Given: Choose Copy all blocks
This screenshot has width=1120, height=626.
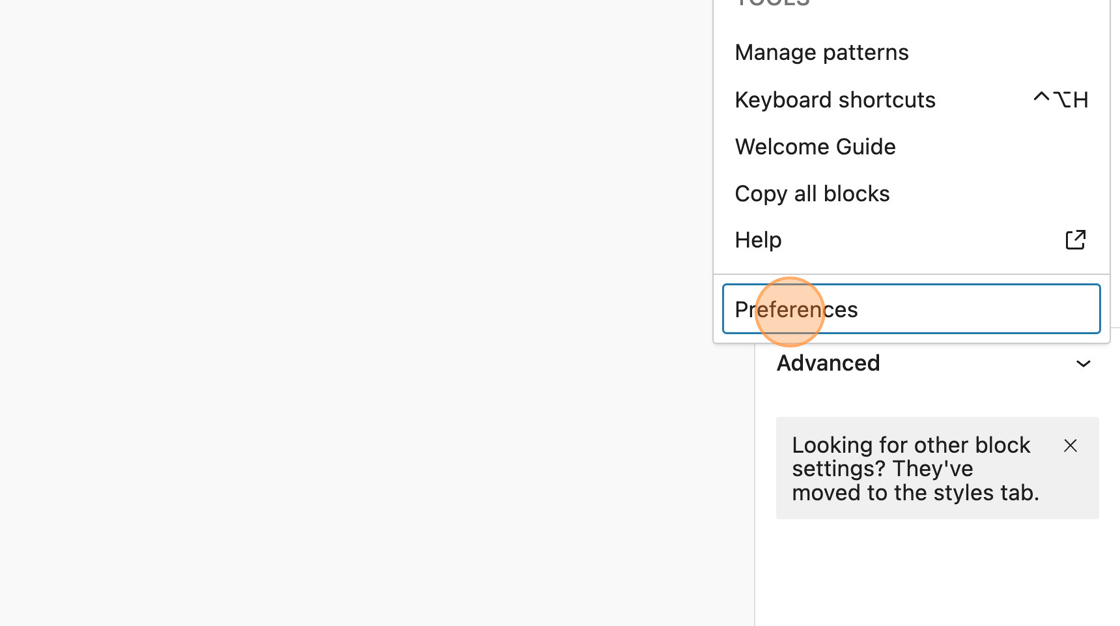Looking at the screenshot, I should (811, 194).
